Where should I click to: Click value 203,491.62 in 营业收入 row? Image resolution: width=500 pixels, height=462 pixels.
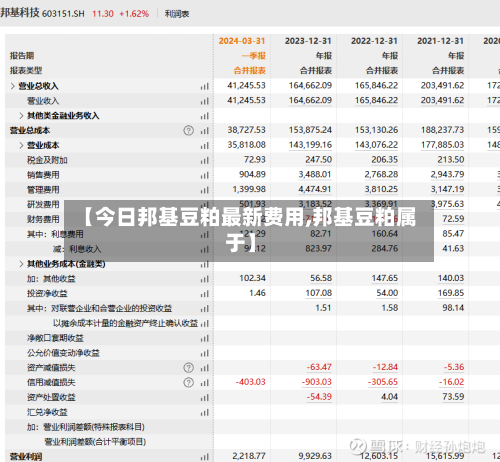click(x=442, y=100)
